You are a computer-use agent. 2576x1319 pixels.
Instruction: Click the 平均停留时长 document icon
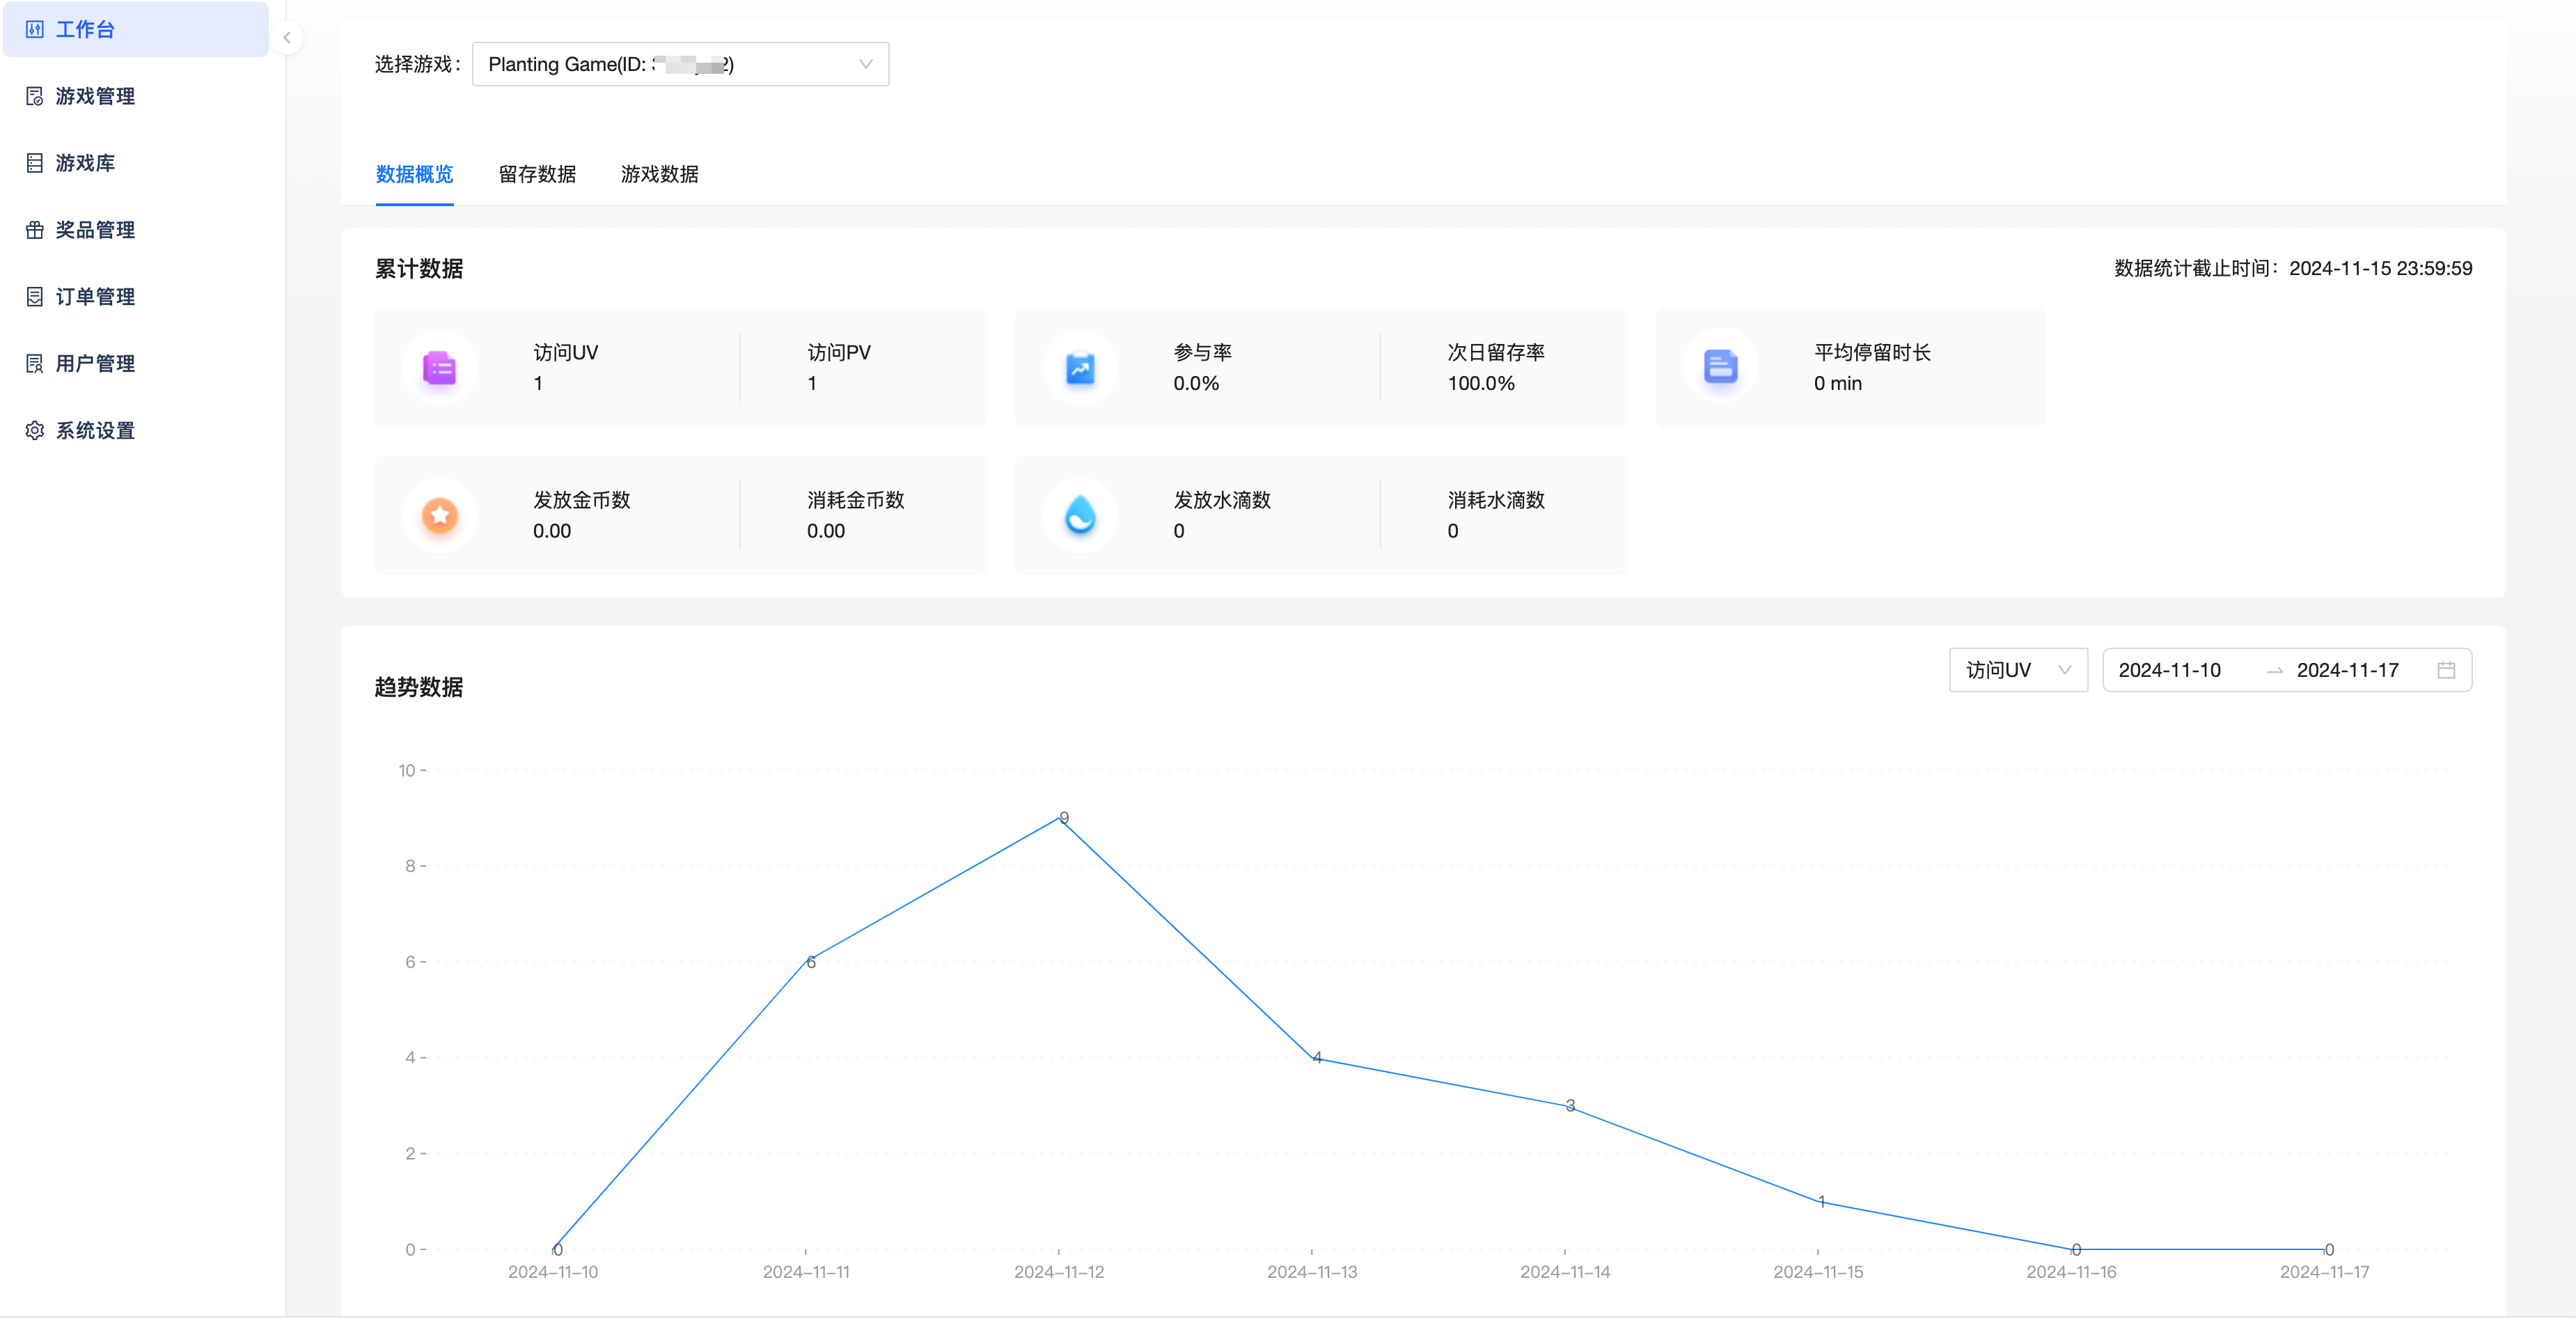point(1720,368)
